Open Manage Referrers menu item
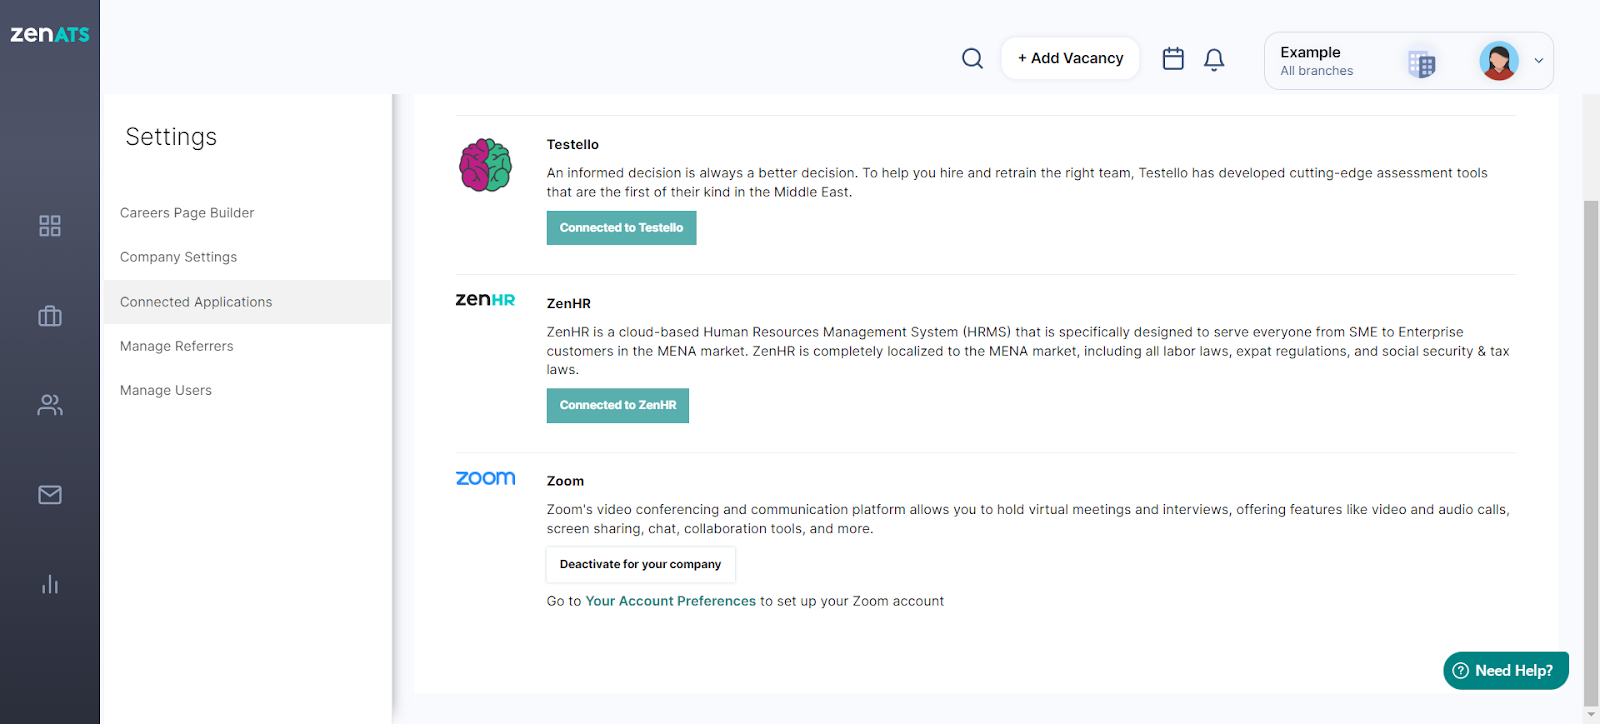The image size is (1600, 724). pos(176,346)
